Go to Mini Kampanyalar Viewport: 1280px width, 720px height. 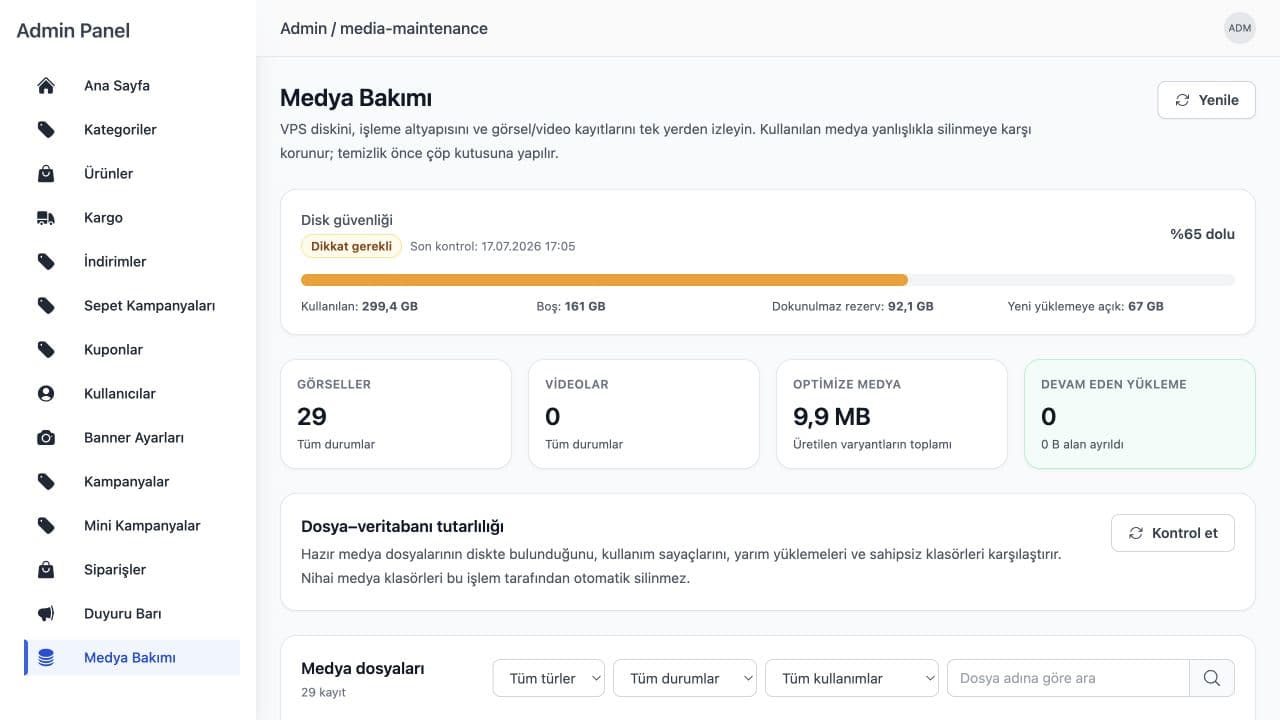[x=132, y=526]
